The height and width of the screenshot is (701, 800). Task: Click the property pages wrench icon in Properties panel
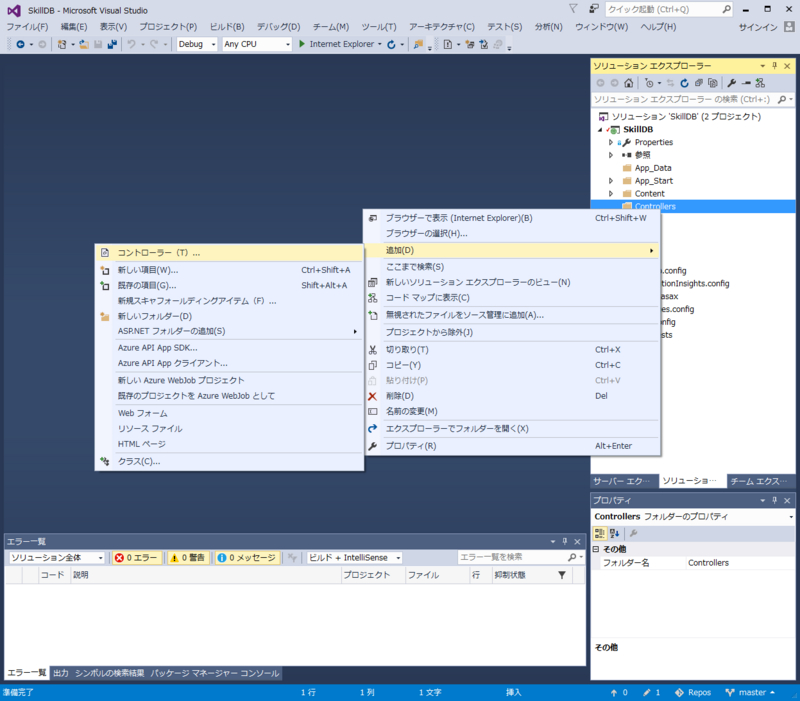(633, 533)
